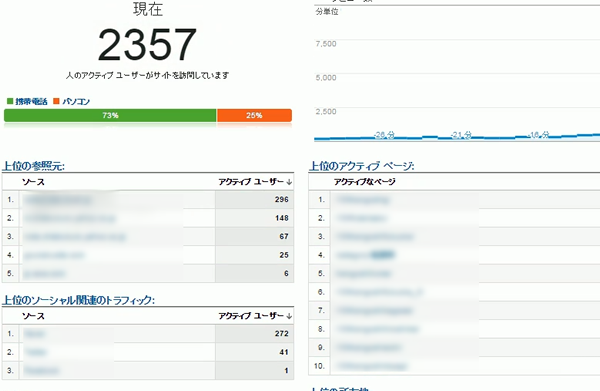Open the 上位の参照元 report link
This screenshot has width=600, height=391.
(x=33, y=166)
